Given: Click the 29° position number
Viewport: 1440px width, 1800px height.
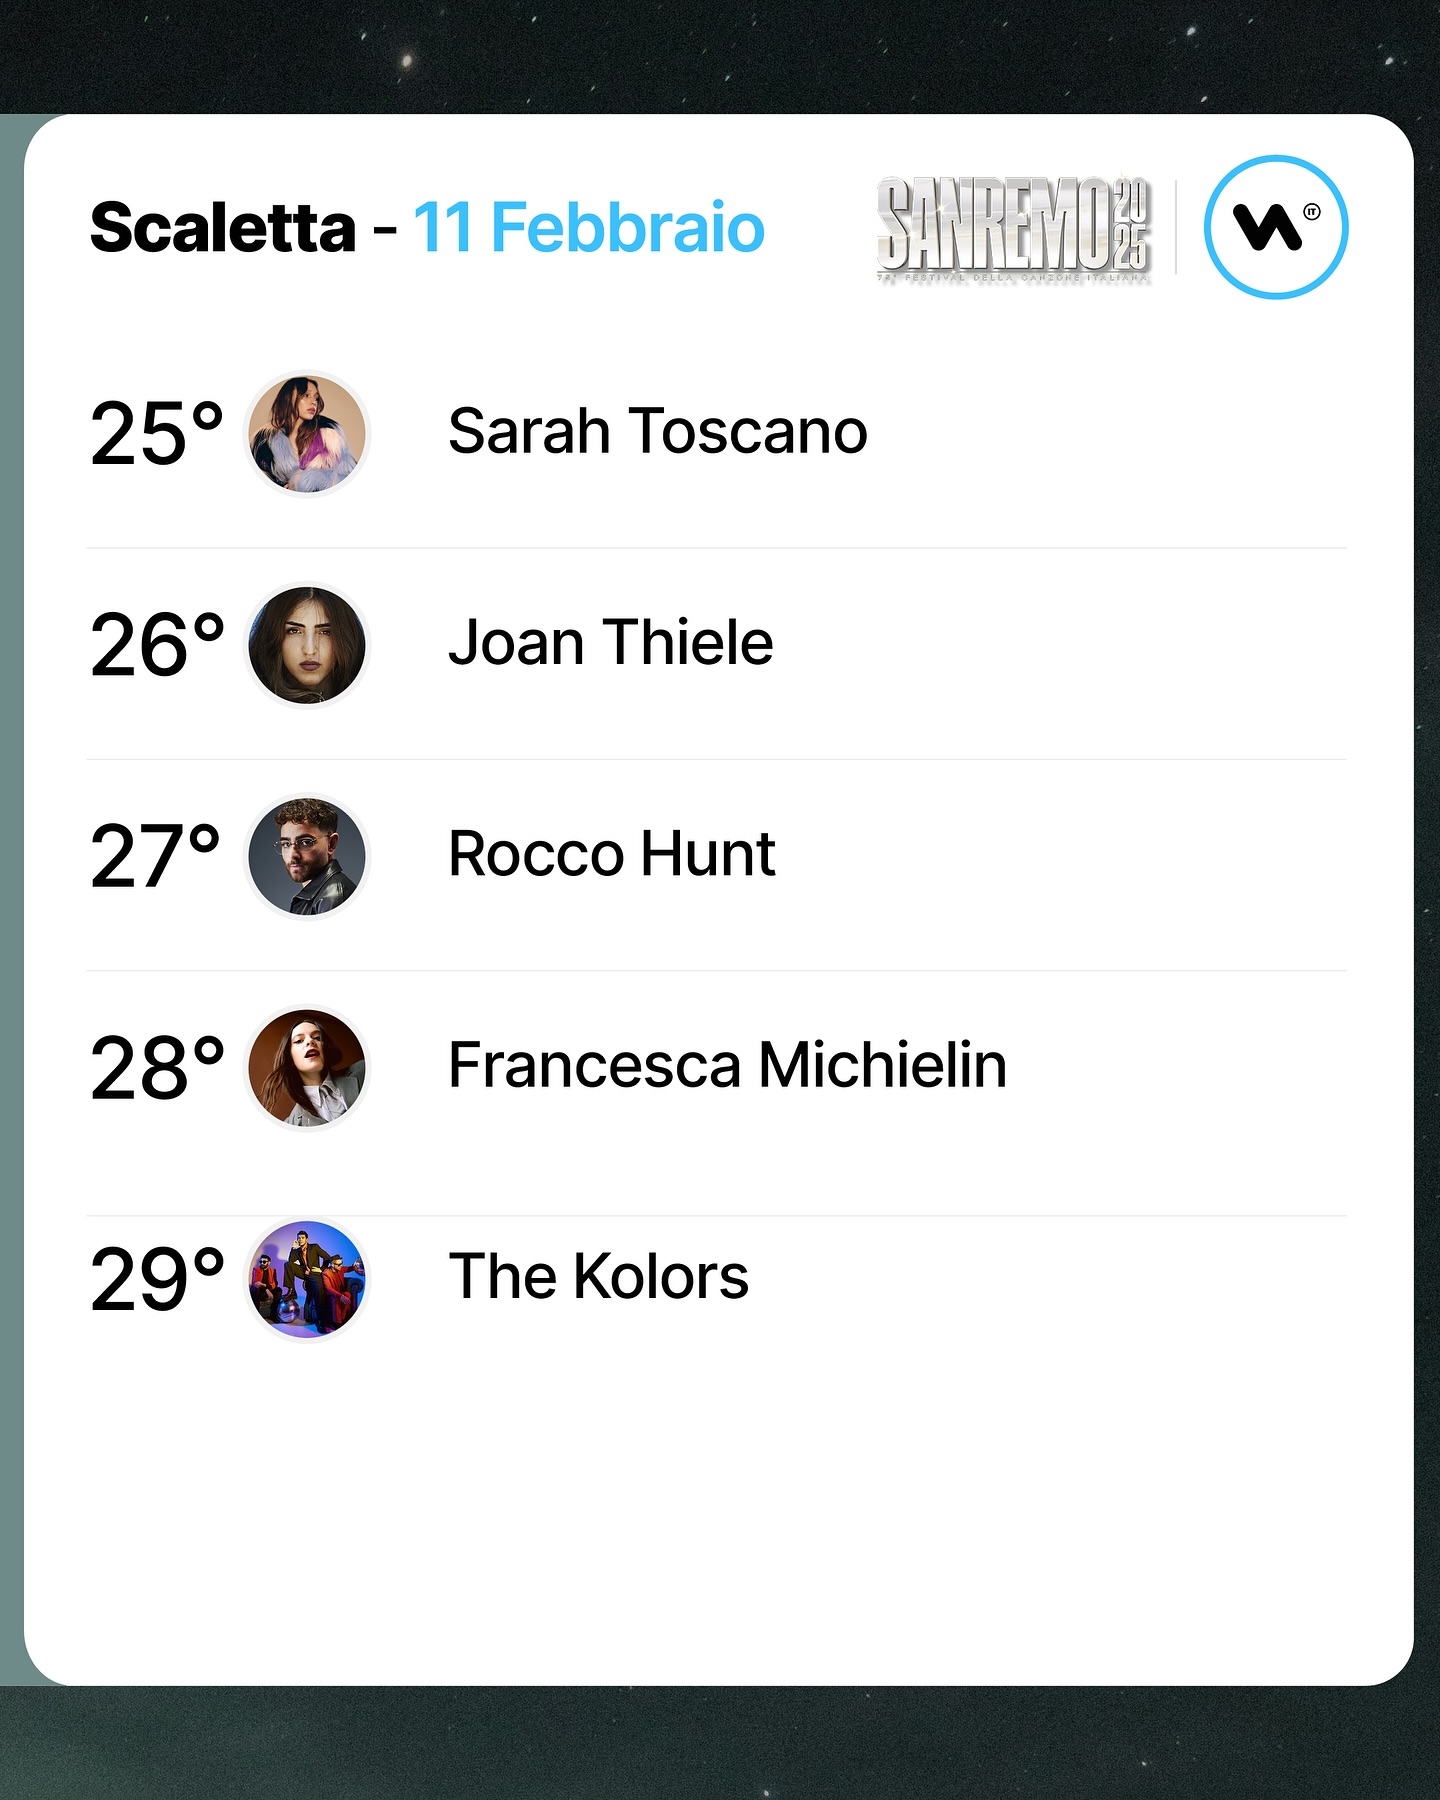Looking at the screenshot, I should 157,1279.
